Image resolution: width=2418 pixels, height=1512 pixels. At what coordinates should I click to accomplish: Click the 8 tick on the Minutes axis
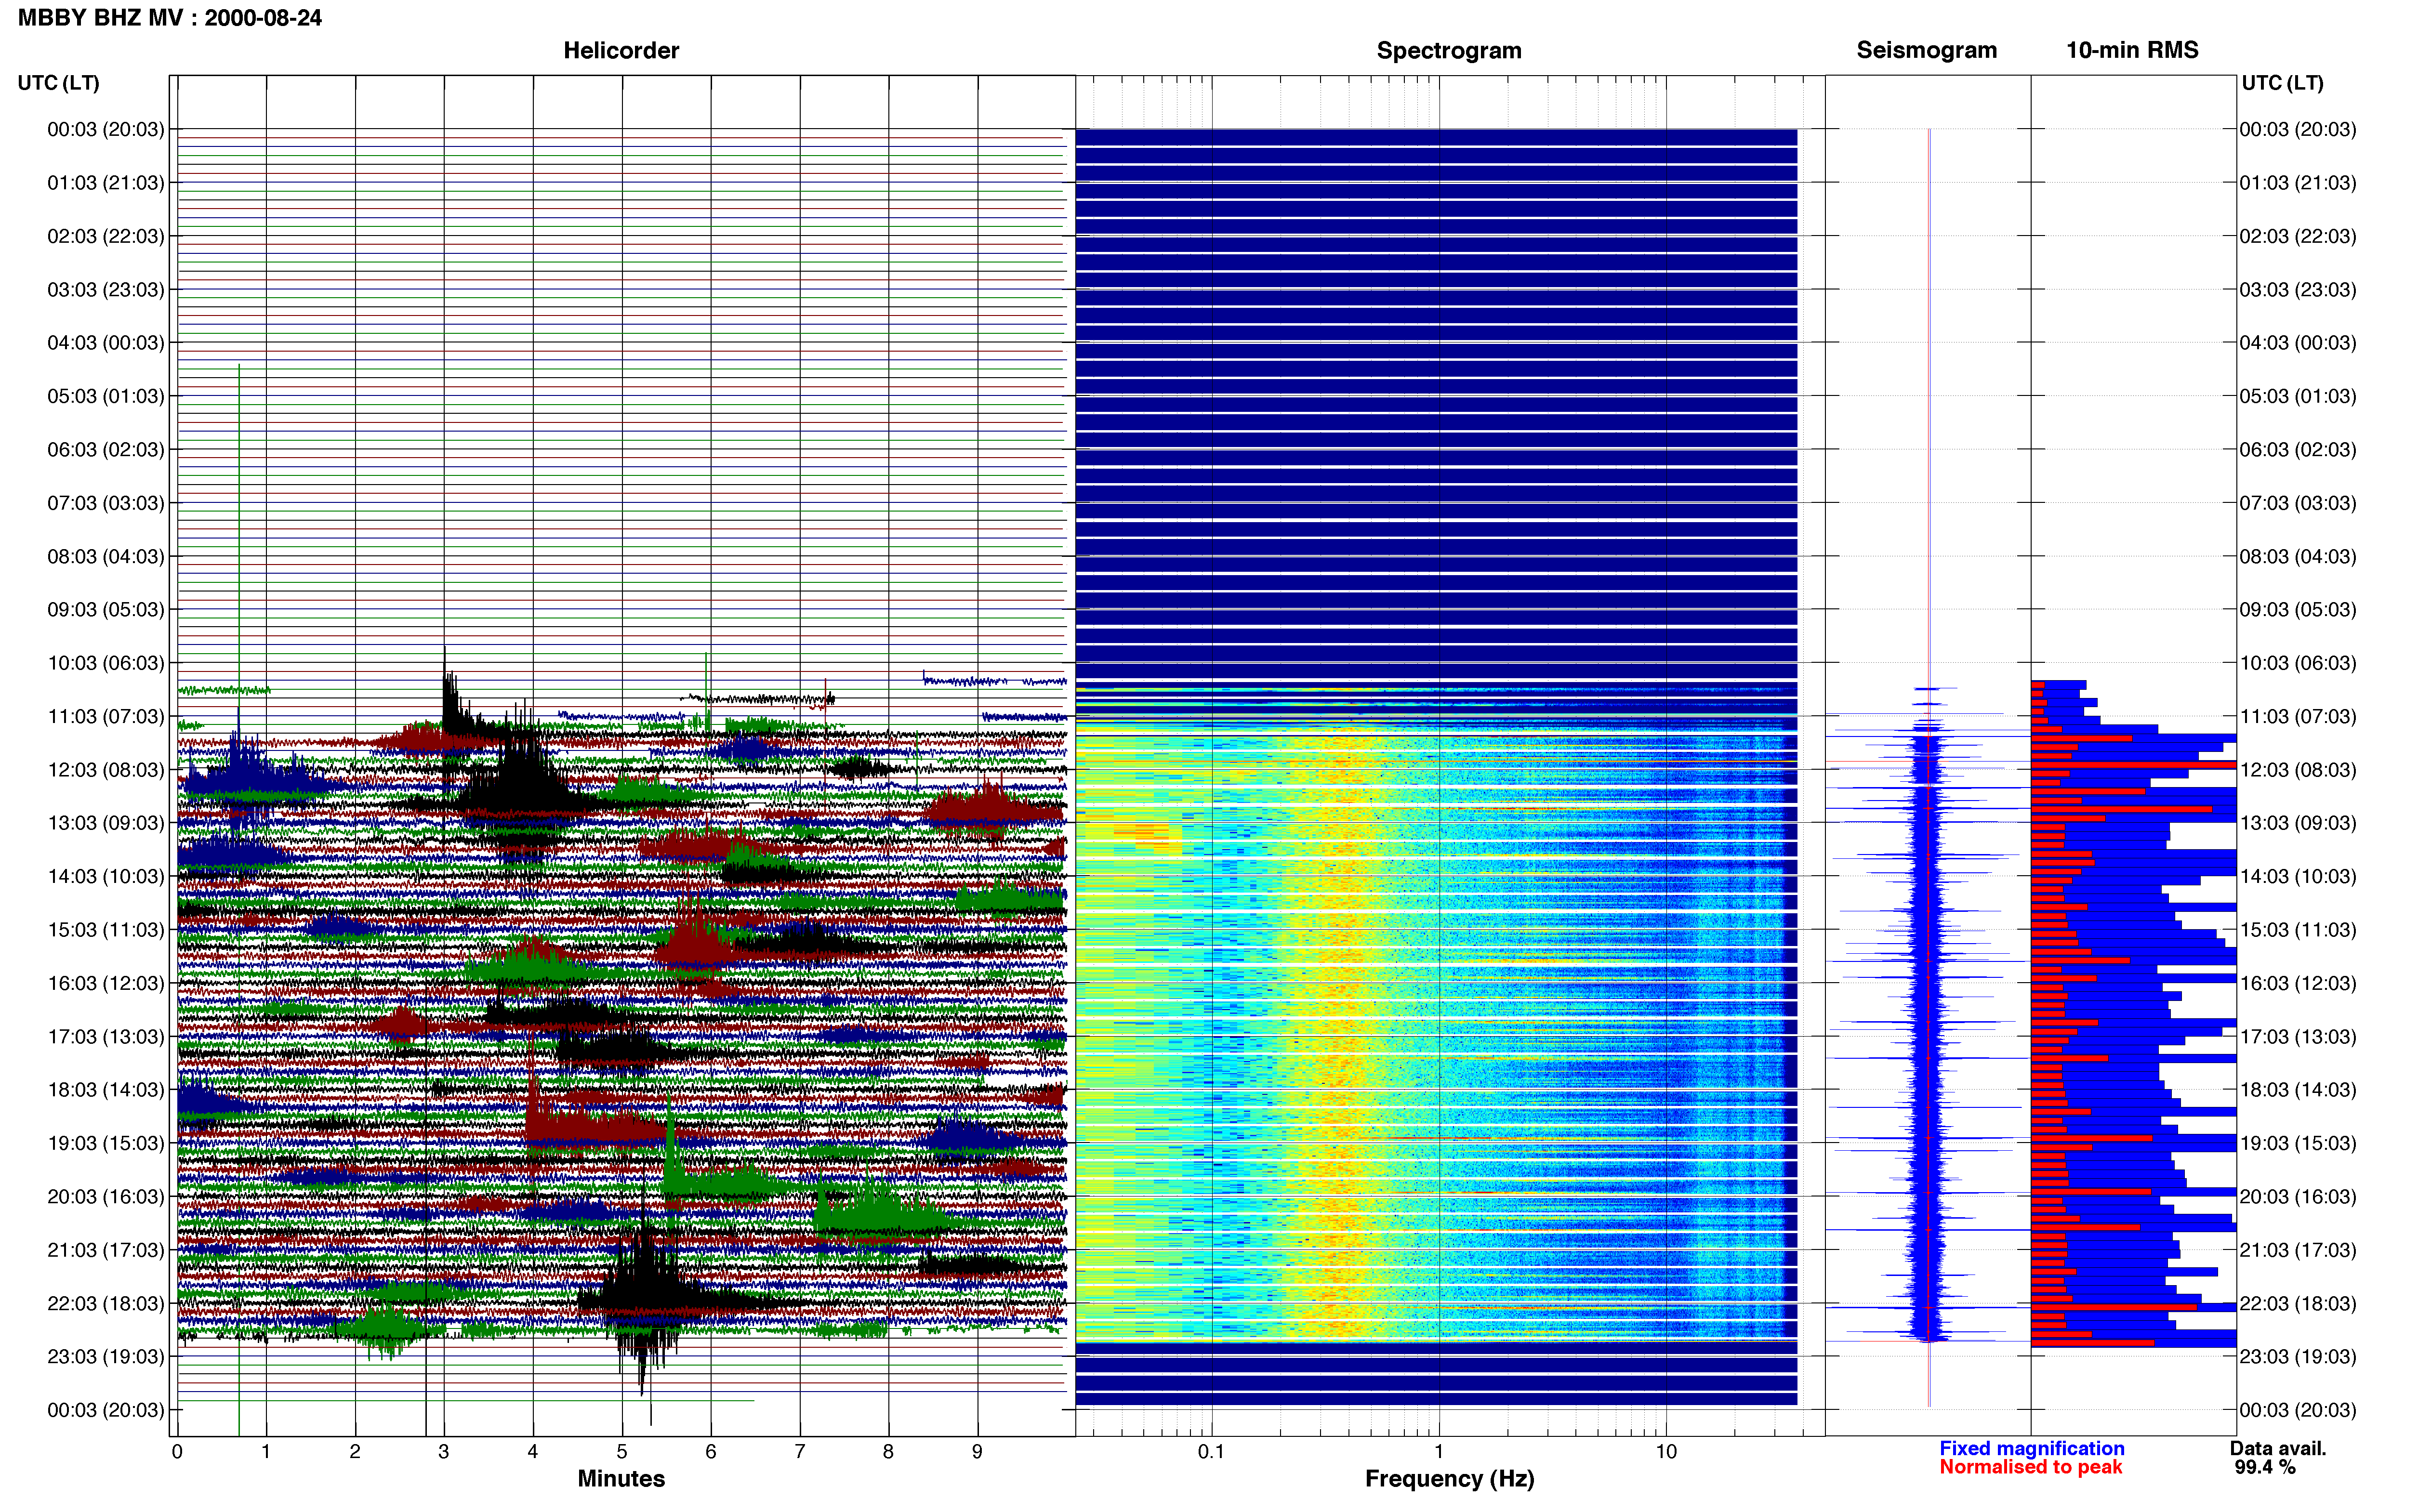(888, 1451)
